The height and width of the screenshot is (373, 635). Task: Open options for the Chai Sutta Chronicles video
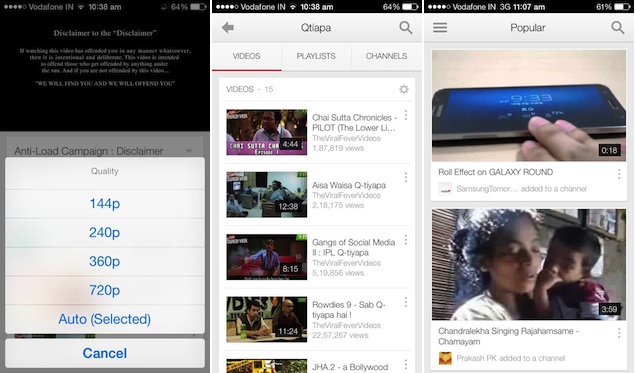(x=406, y=115)
